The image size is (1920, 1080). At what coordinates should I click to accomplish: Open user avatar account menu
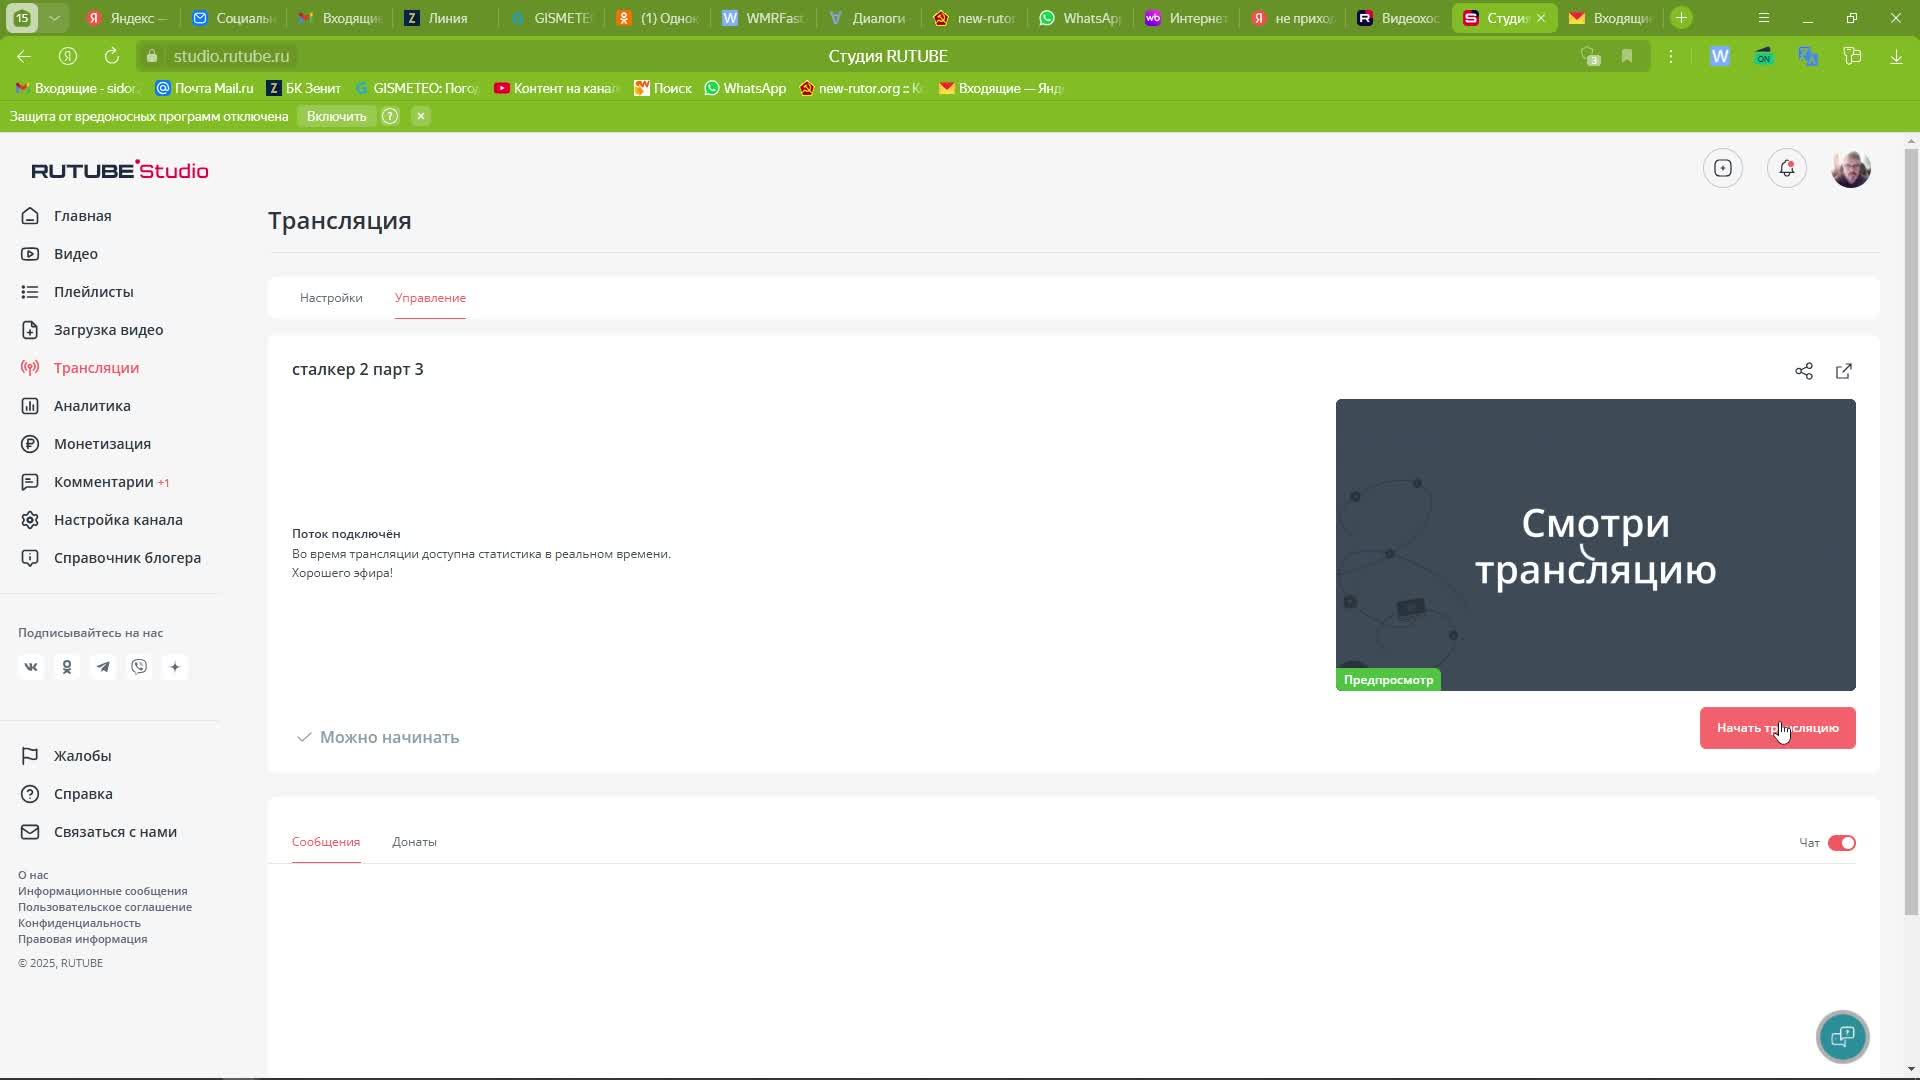point(1851,168)
